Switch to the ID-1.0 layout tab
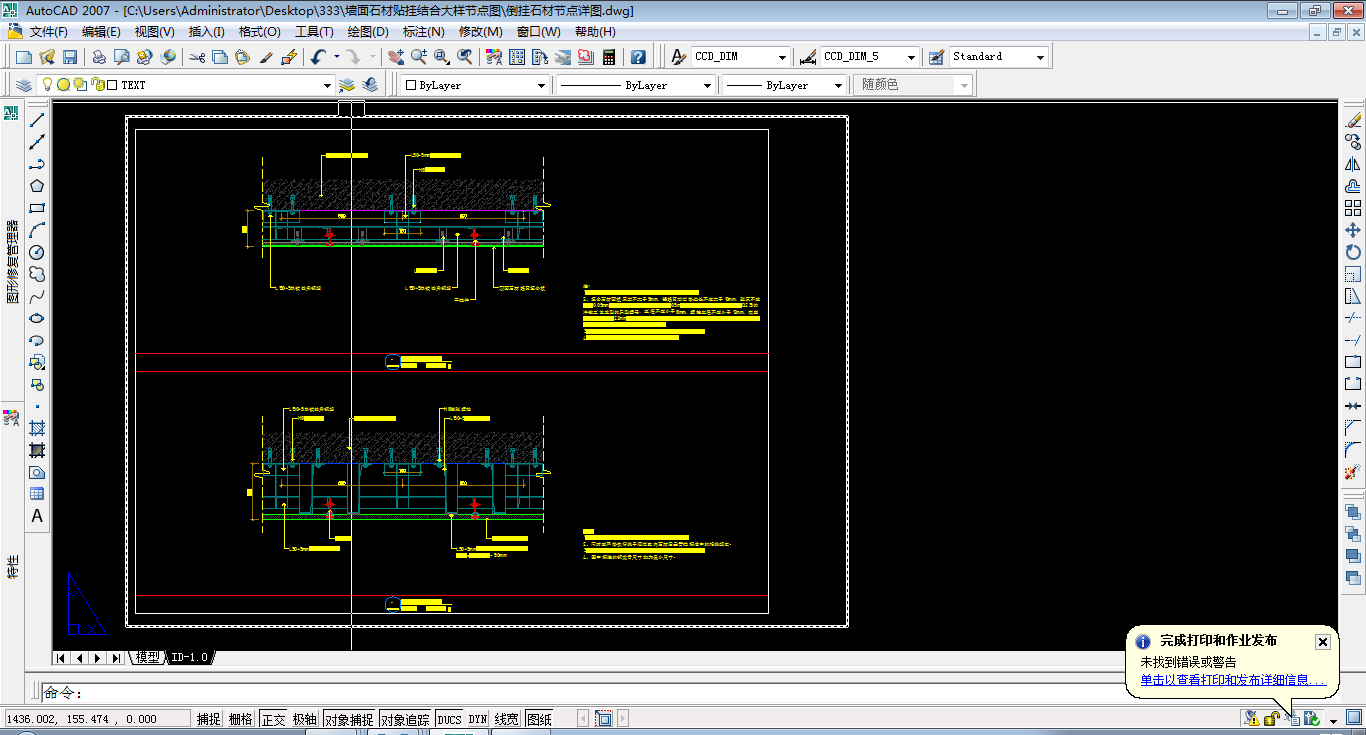Image resolution: width=1366 pixels, height=735 pixels. click(x=189, y=658)
